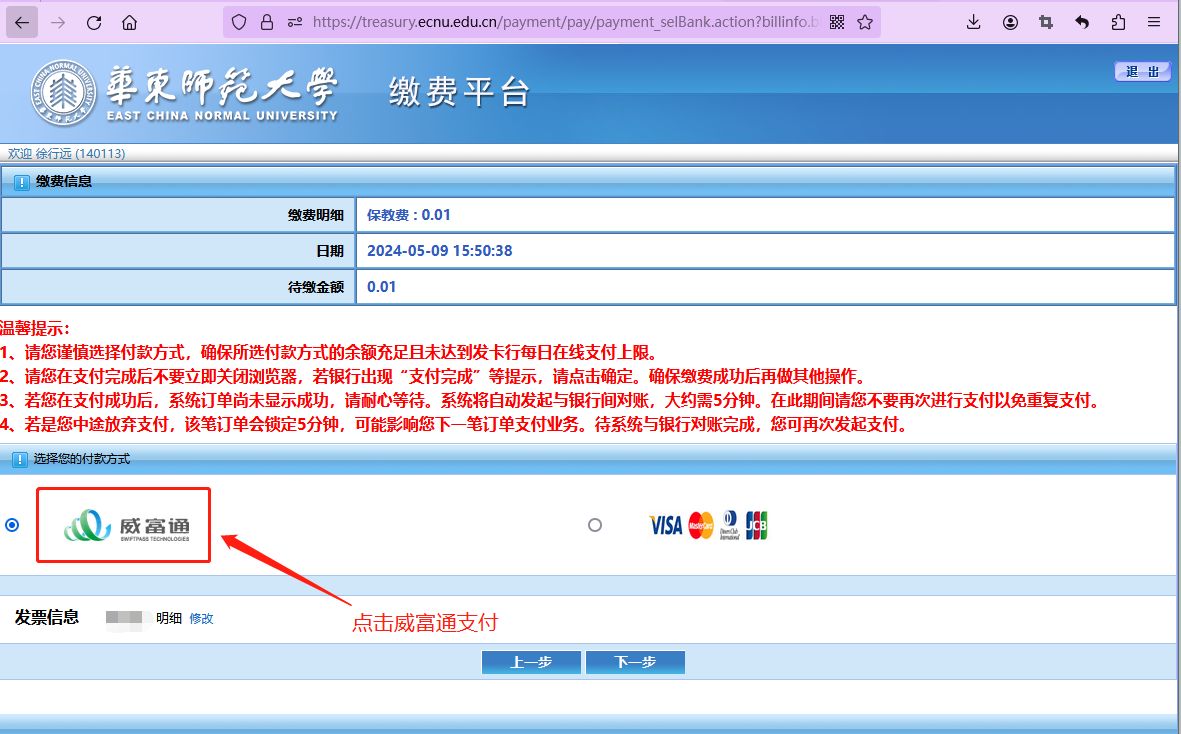This screenshot has height=734, width=1181.
Task: Click the screenshot crop tool icon
Action: pyautogui.click(x=1046, y=22)
